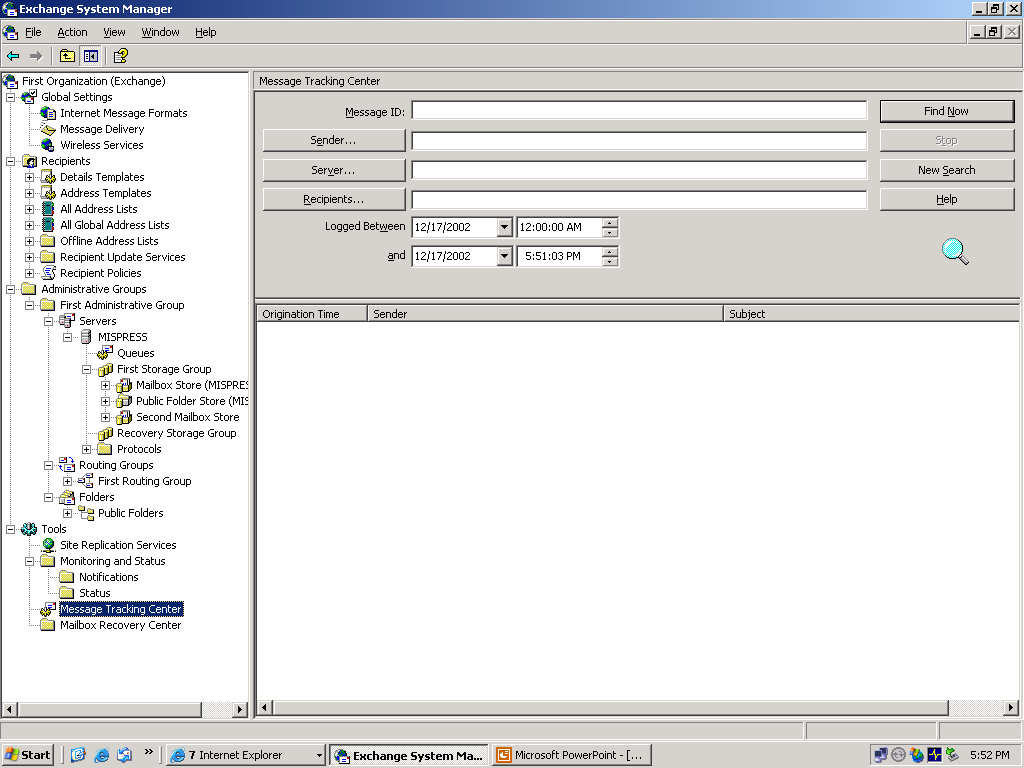The width and height of the screenshot is (1024, 768).
Task: Expand the Offline Address Lists node
Action: (29, 241)
